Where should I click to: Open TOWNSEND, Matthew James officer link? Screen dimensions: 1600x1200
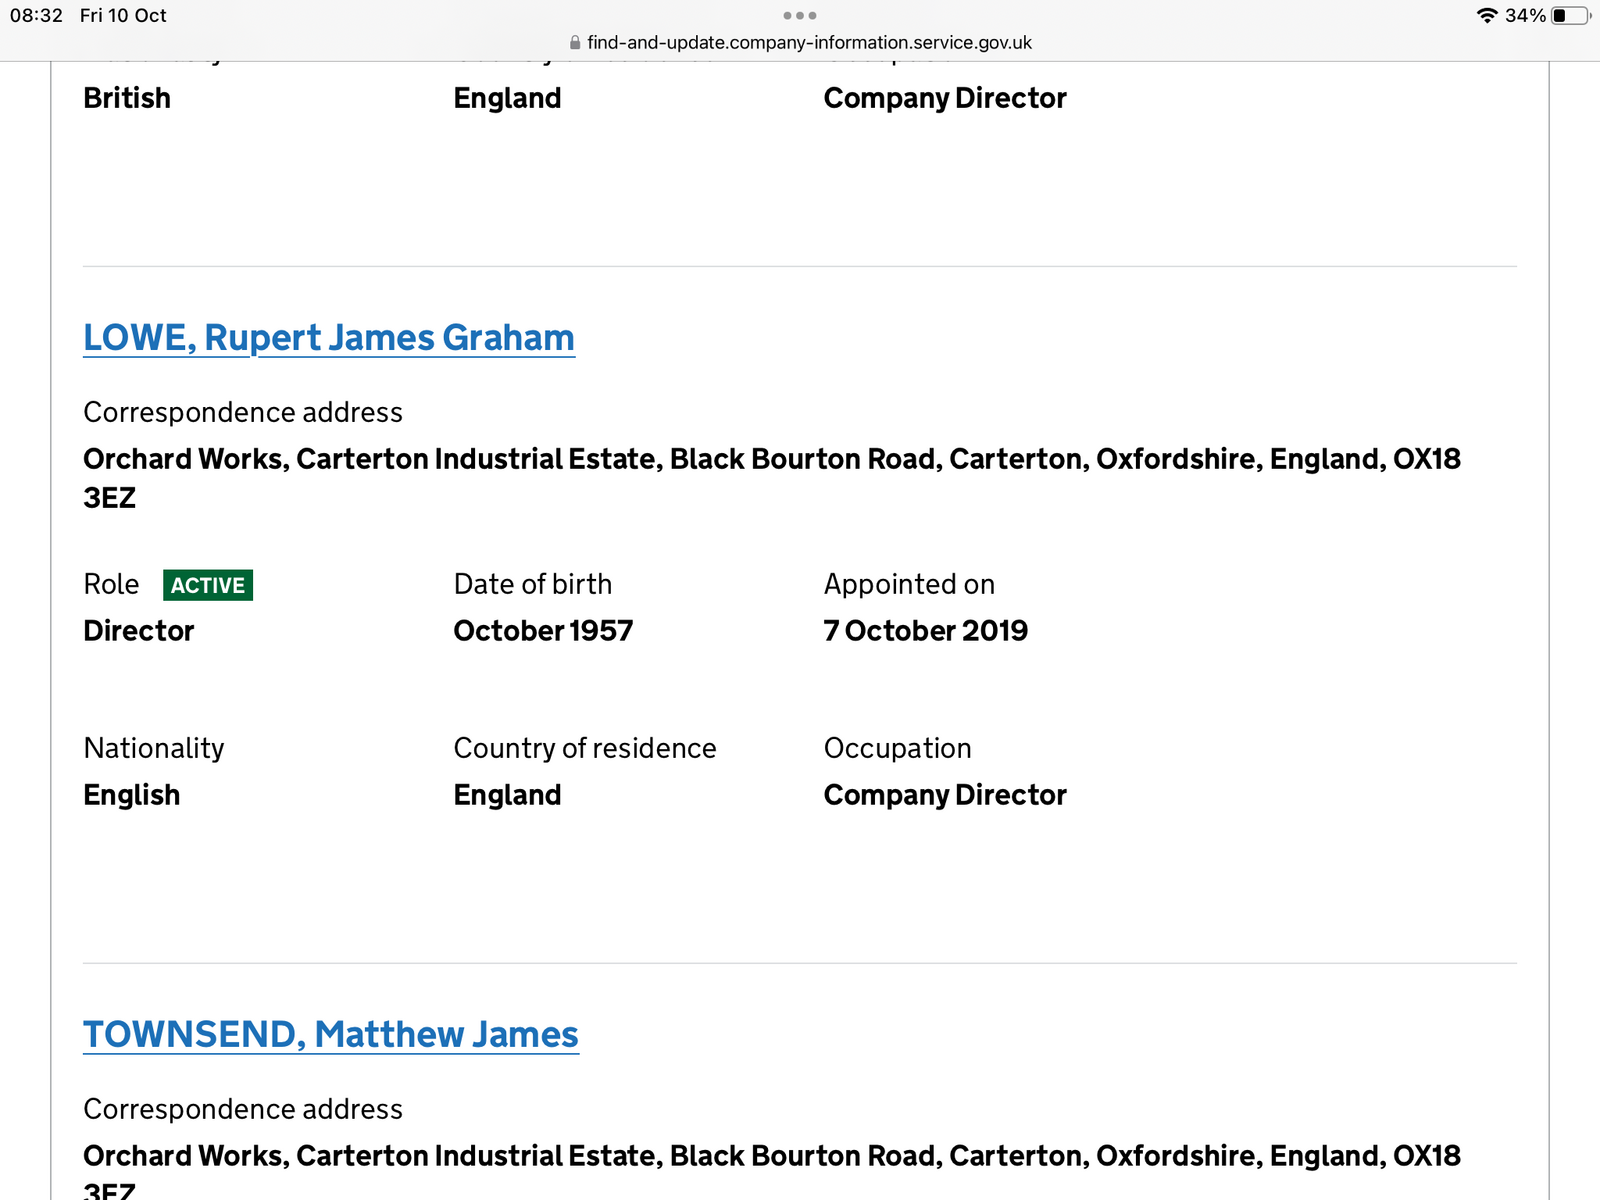[330, 1035]
